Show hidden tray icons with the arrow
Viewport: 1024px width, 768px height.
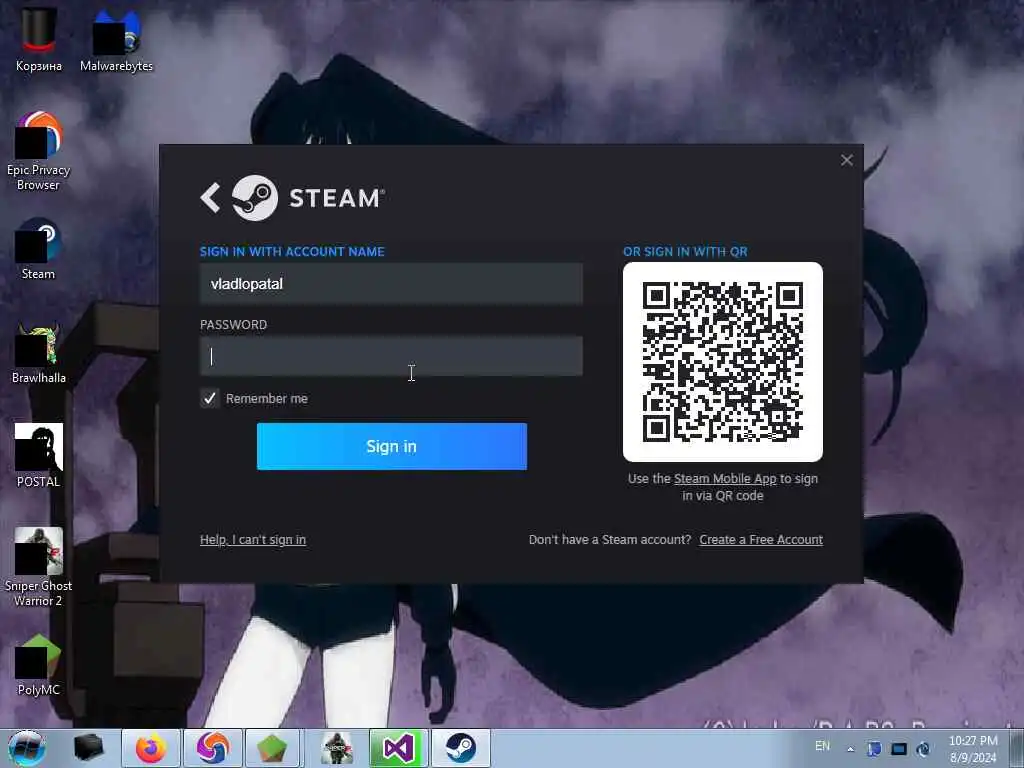(850, 749)
